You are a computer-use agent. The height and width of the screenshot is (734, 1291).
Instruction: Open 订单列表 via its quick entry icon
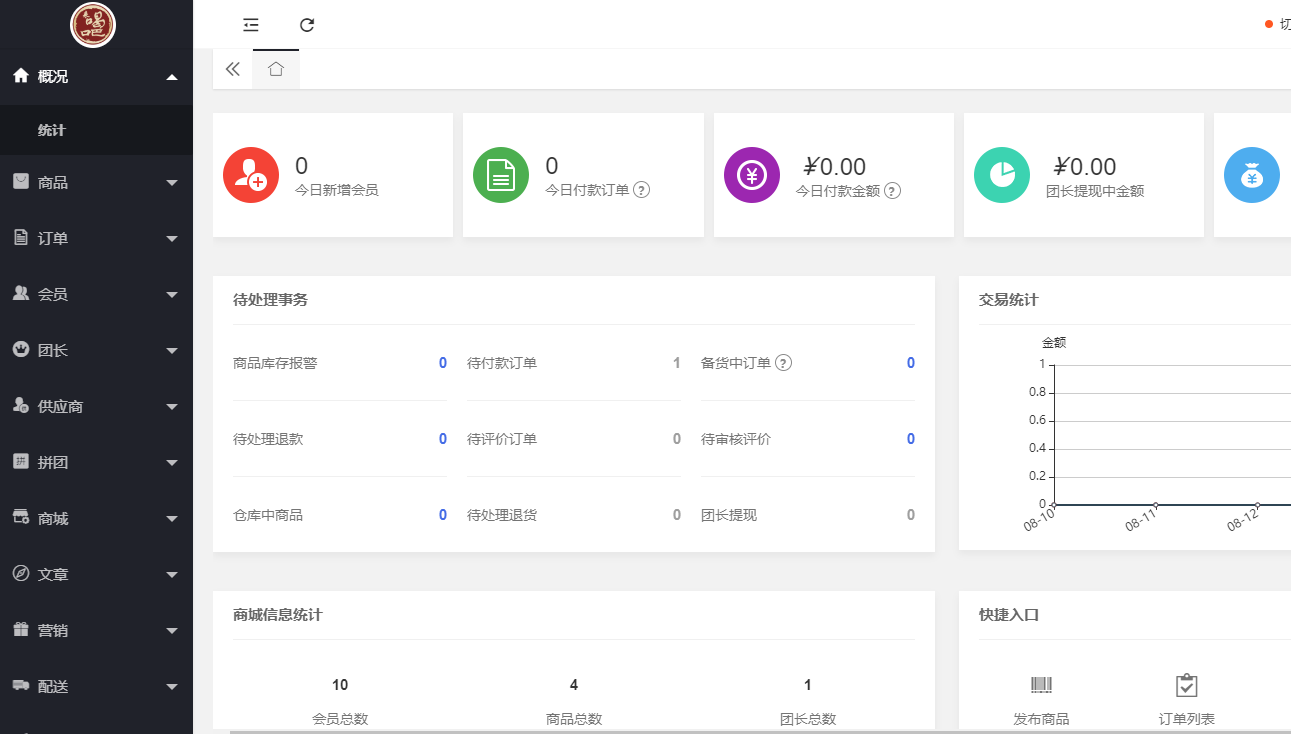click(1186, 685)
